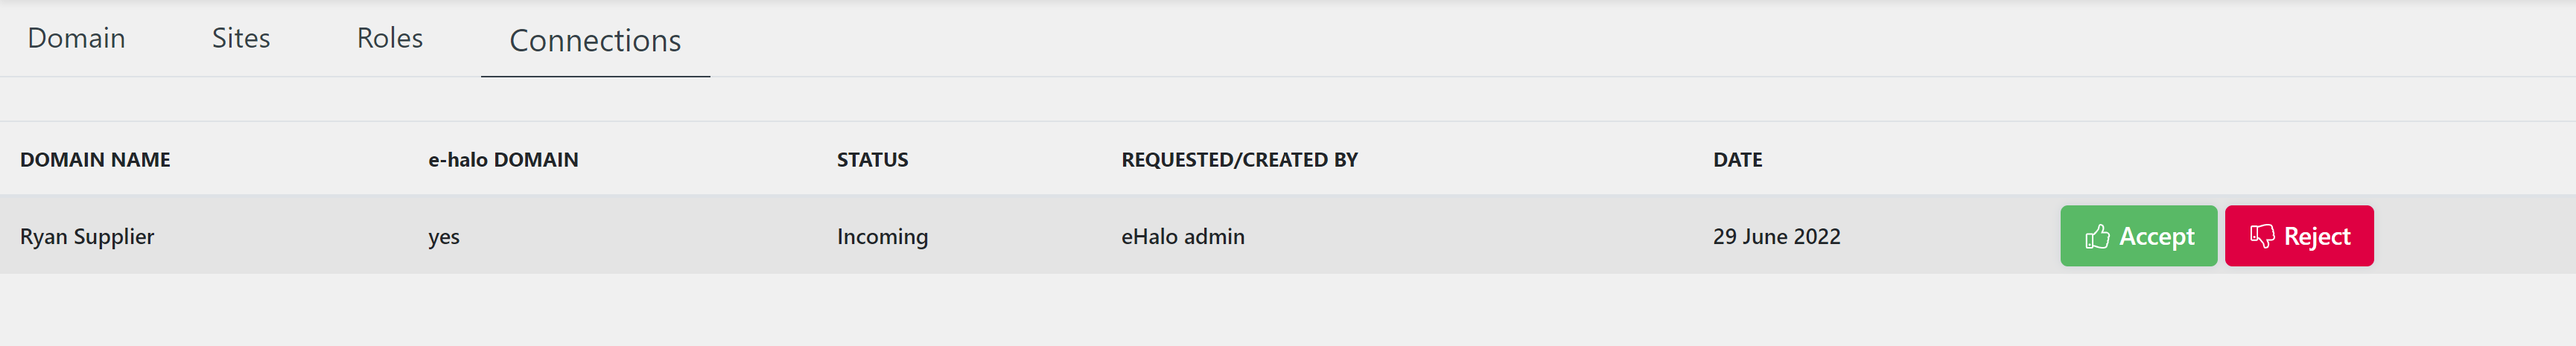Switch to the Domain tab

76,38
